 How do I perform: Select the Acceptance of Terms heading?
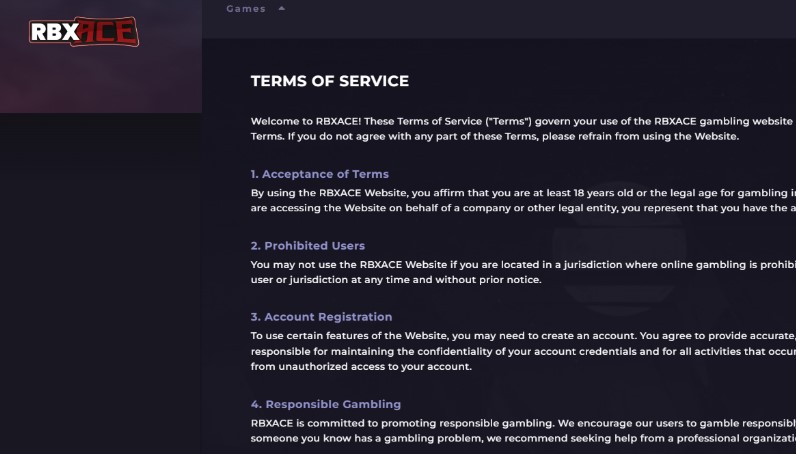(x=320, y=174)
